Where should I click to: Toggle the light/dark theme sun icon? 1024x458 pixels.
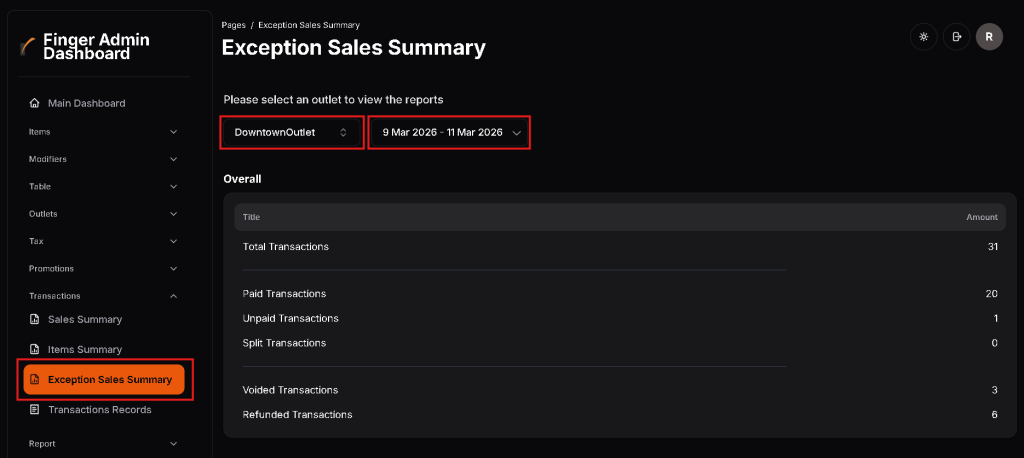(923, 37)
